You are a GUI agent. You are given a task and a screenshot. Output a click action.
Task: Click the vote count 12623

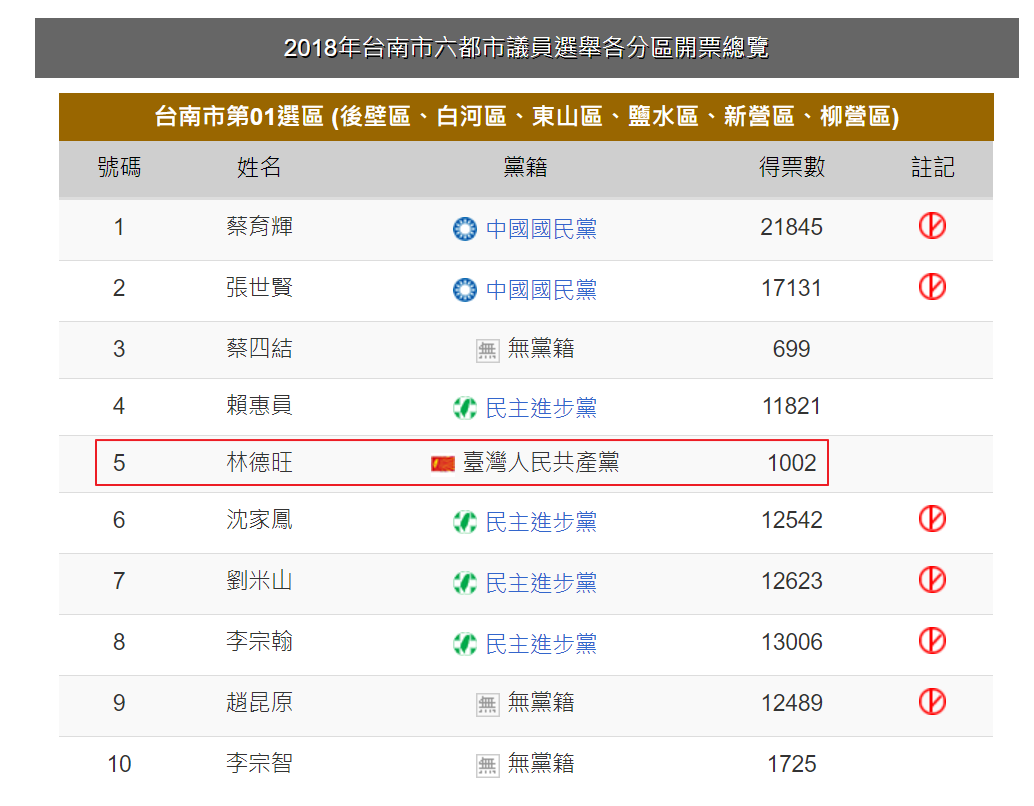tap(791, 581)
